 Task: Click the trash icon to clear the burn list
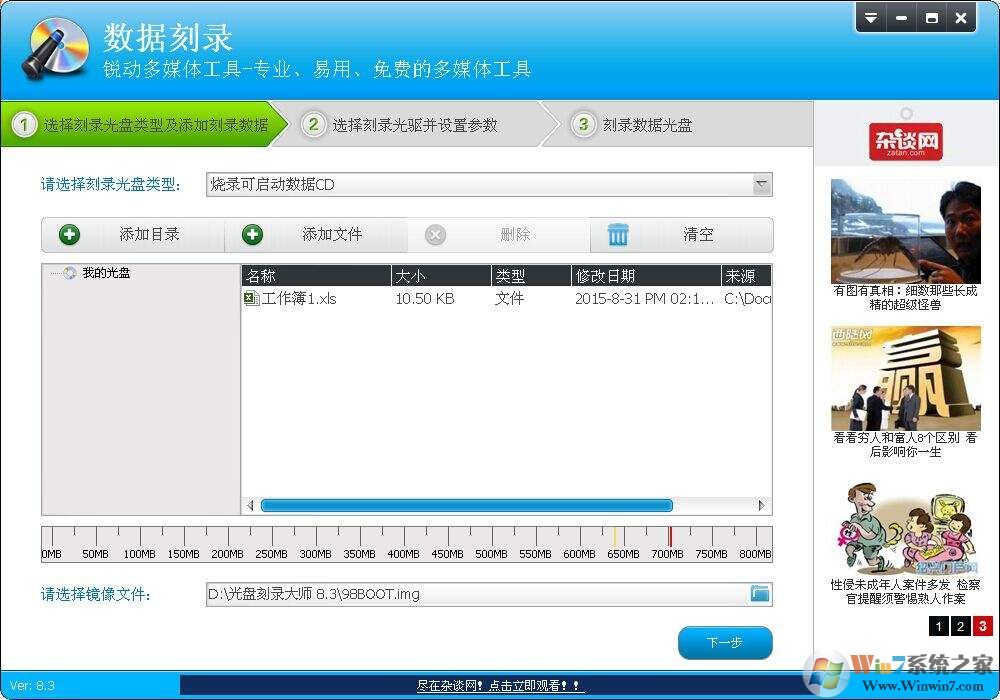(x=618, y=234)
